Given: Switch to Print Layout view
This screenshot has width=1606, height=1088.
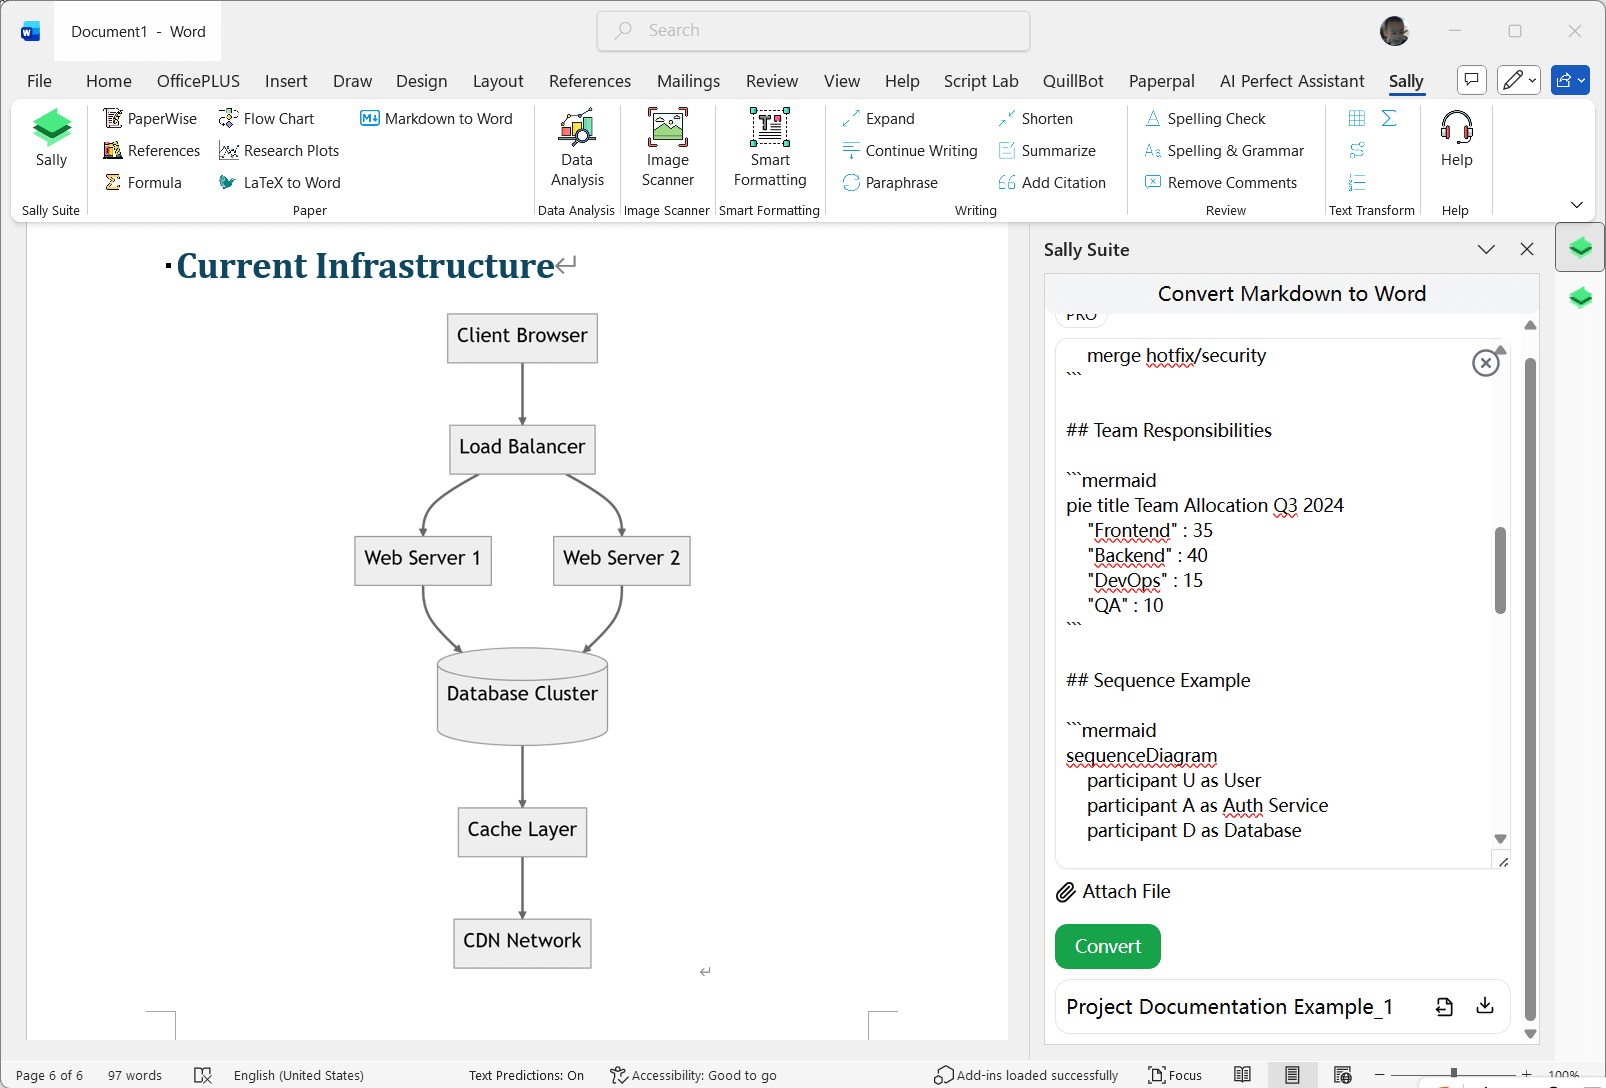Looking at the screenshot, I should pyautogui.click(x=1292, y=1075).
